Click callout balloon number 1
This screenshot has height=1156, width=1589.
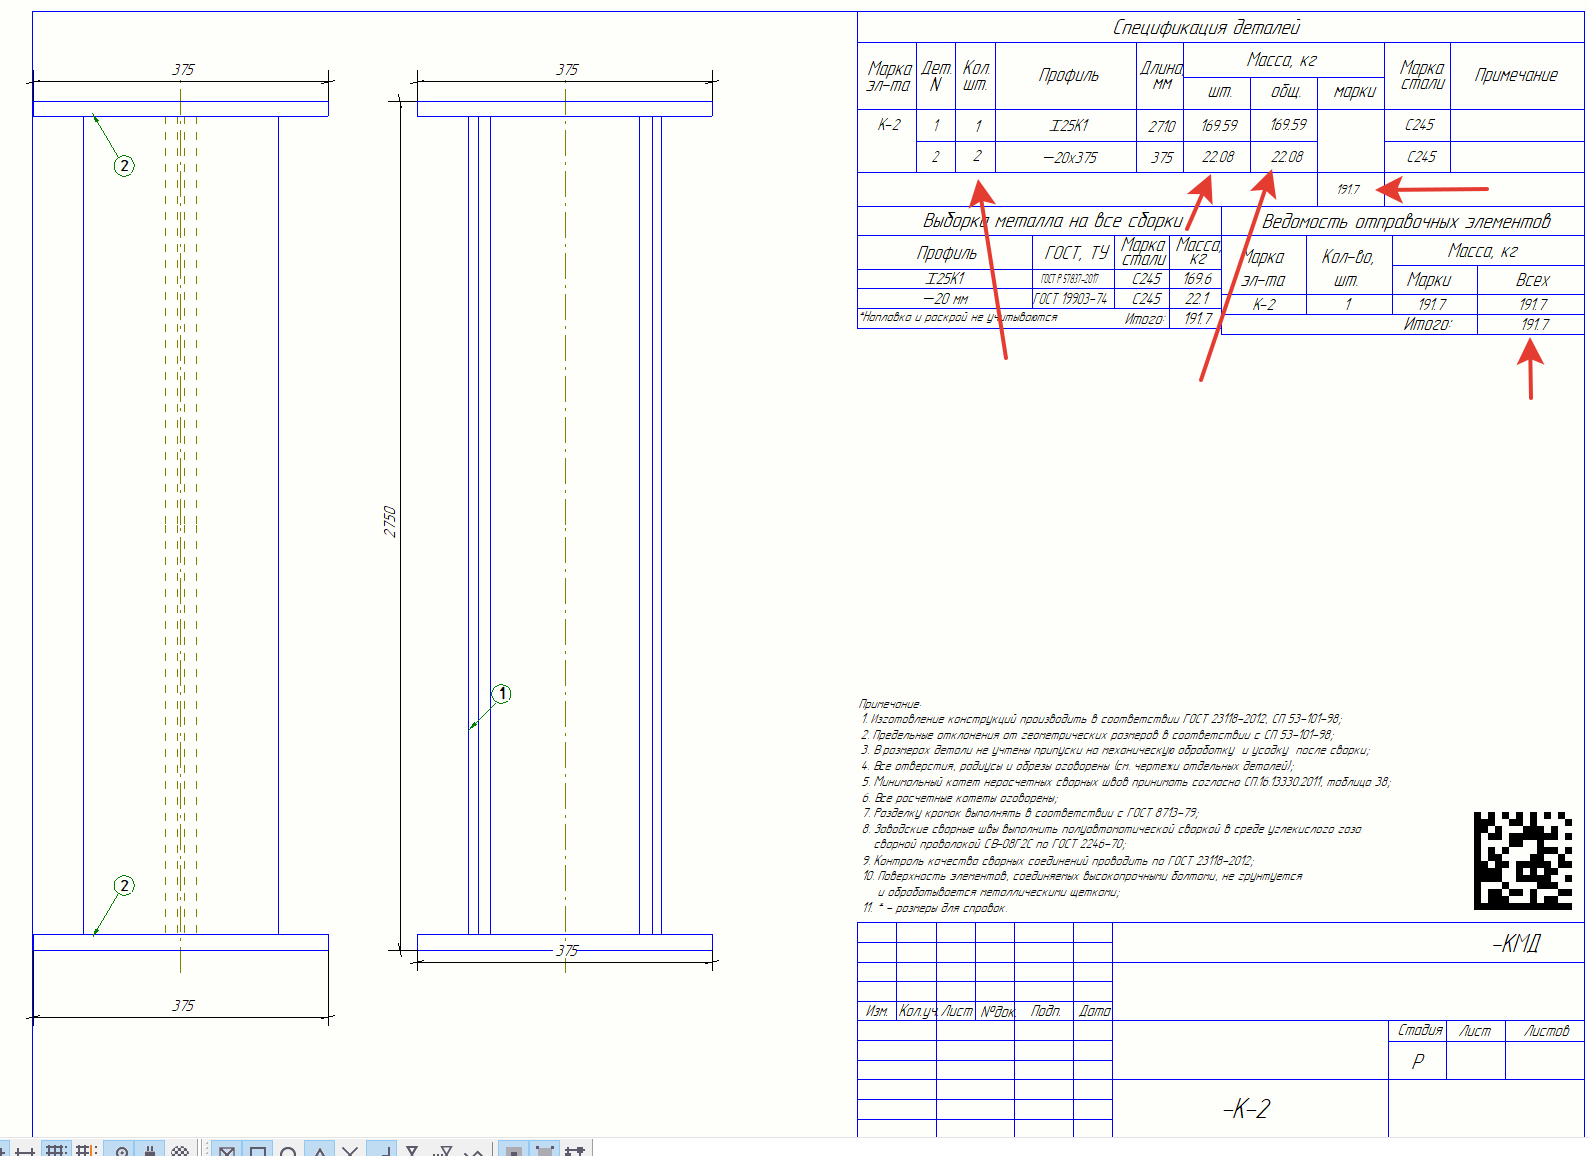[502, 694]
